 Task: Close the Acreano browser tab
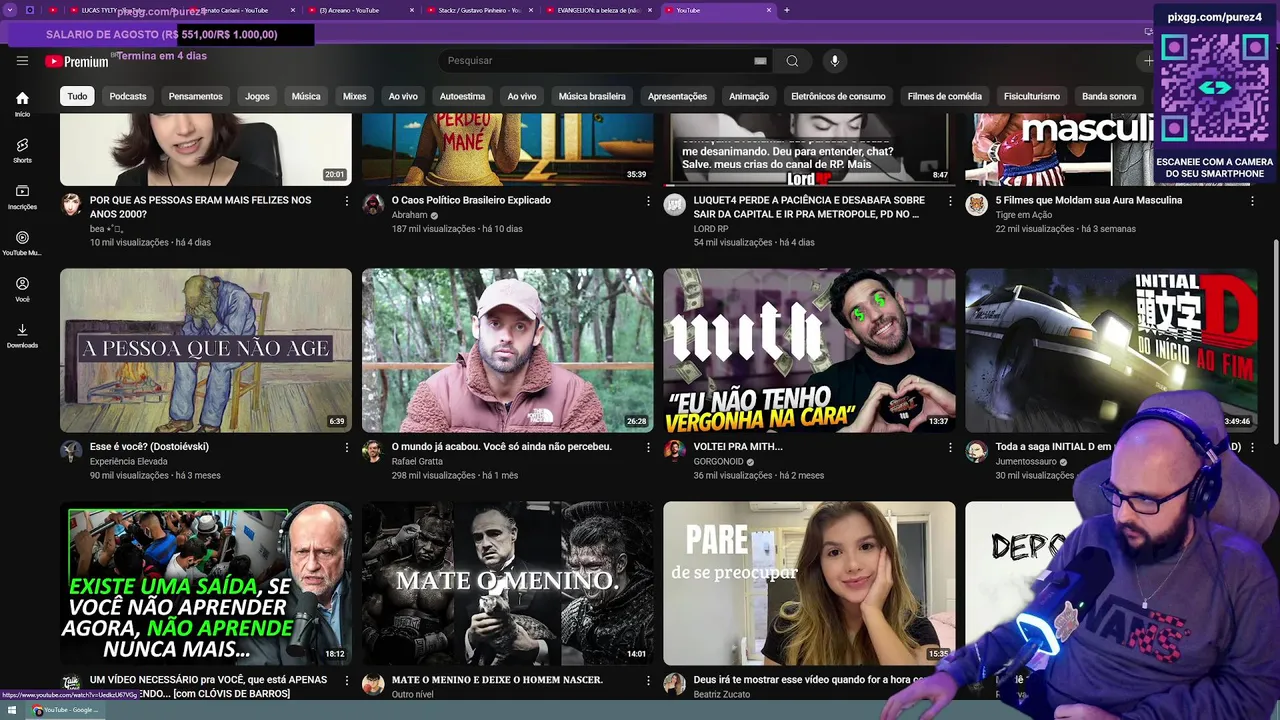click(x=411, y=10)
